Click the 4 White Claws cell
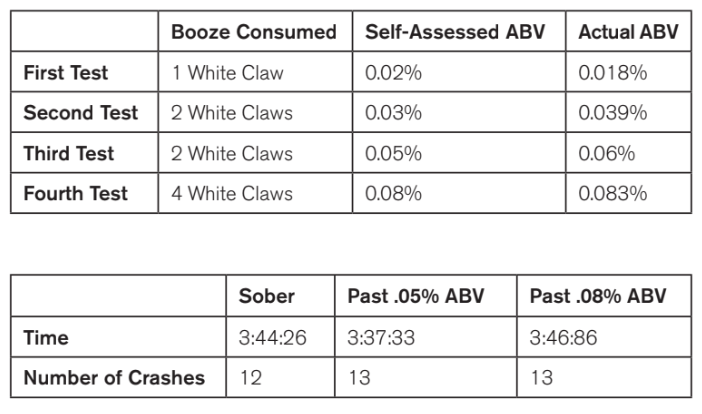The image size is (702, 414). (255, 193)
